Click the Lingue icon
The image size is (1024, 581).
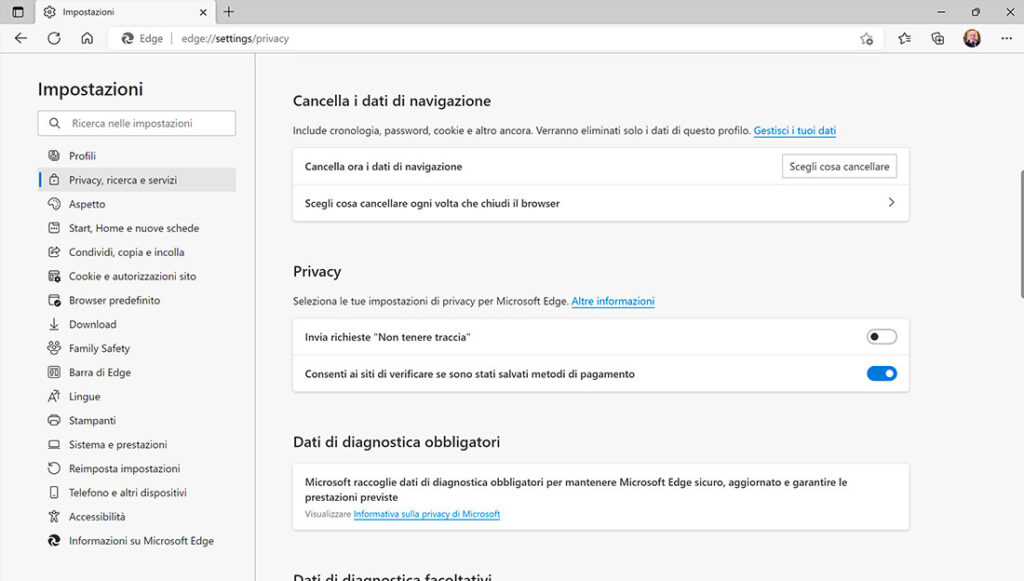tap(54, 396)
